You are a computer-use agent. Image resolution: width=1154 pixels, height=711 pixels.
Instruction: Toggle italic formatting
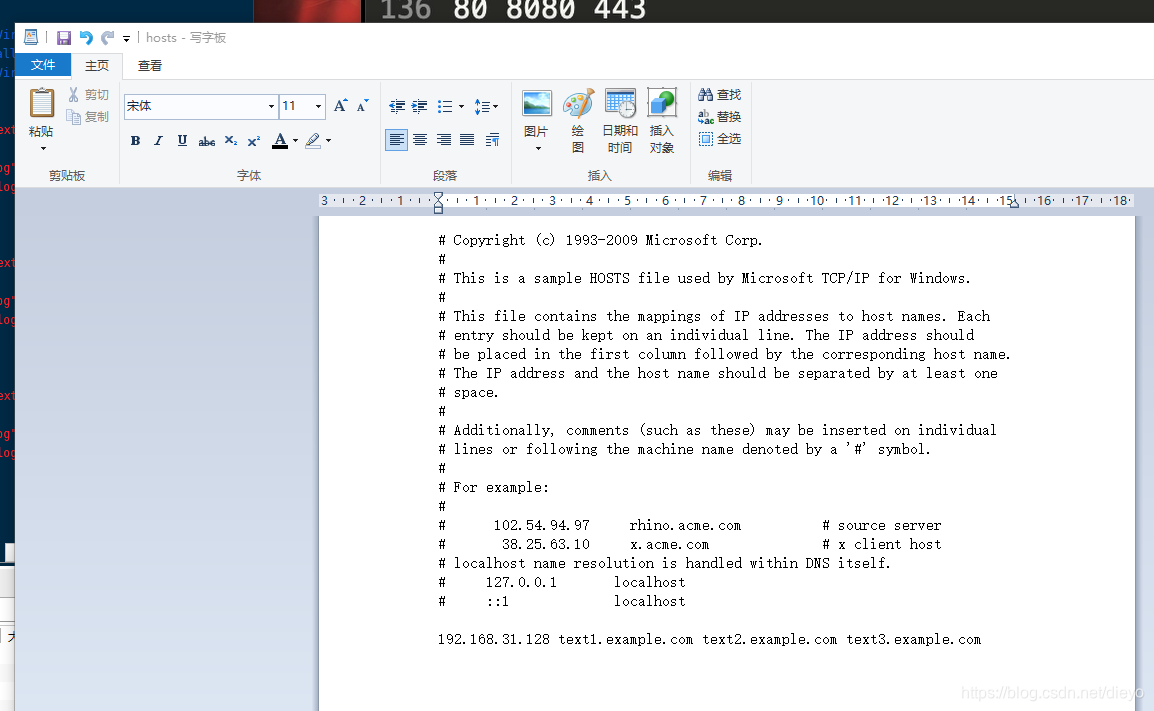[x=158, y=141]
